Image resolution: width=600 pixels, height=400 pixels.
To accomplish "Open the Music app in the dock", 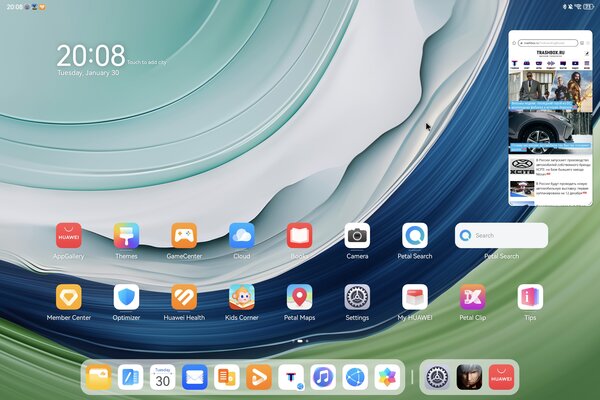I will (323, 377).
